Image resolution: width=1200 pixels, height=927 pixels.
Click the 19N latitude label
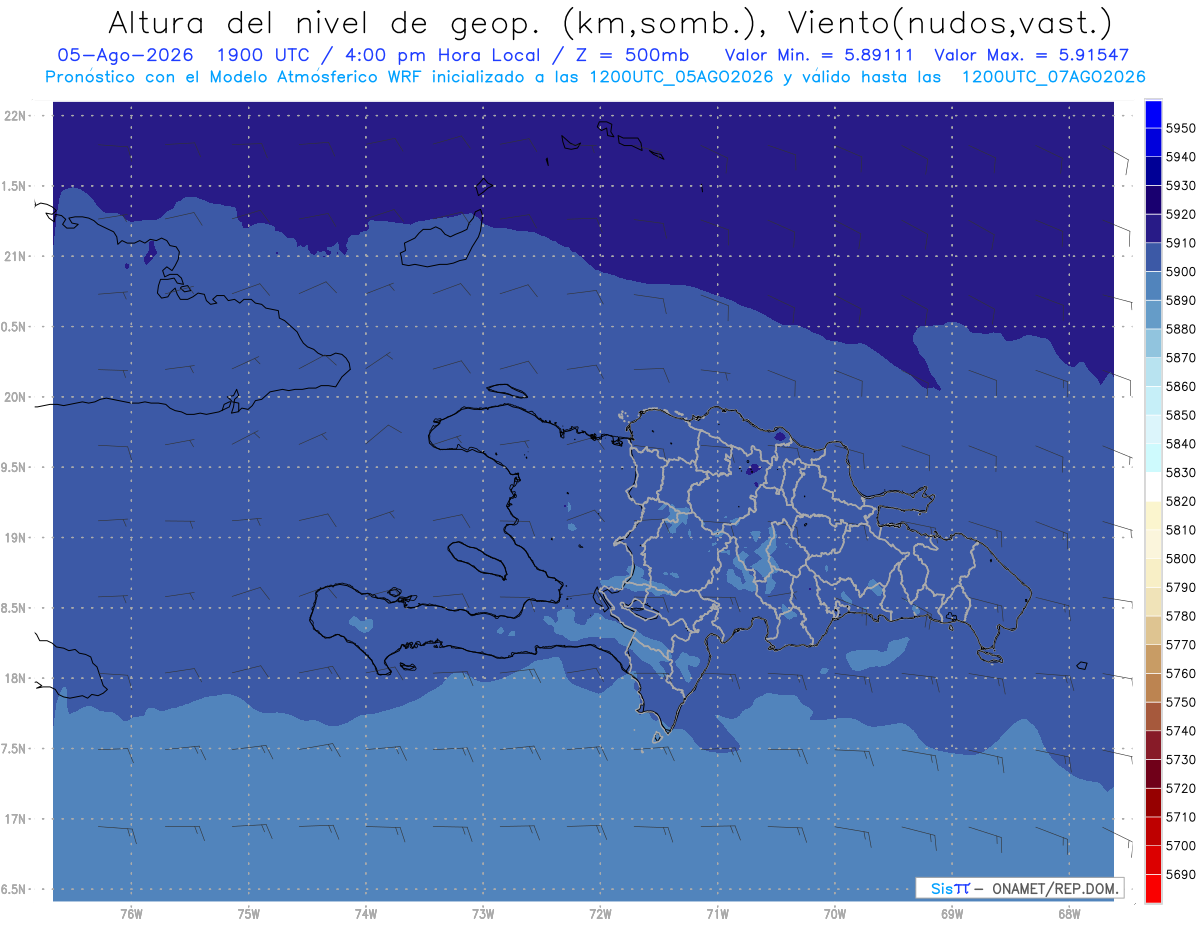(x=14, y=538)
